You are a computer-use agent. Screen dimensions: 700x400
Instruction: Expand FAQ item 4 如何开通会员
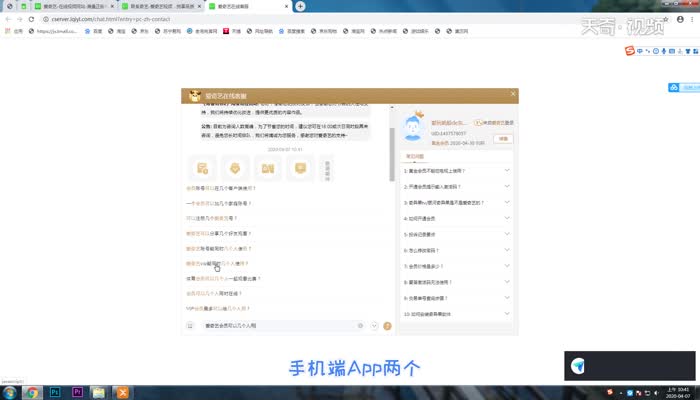[456, 219]
